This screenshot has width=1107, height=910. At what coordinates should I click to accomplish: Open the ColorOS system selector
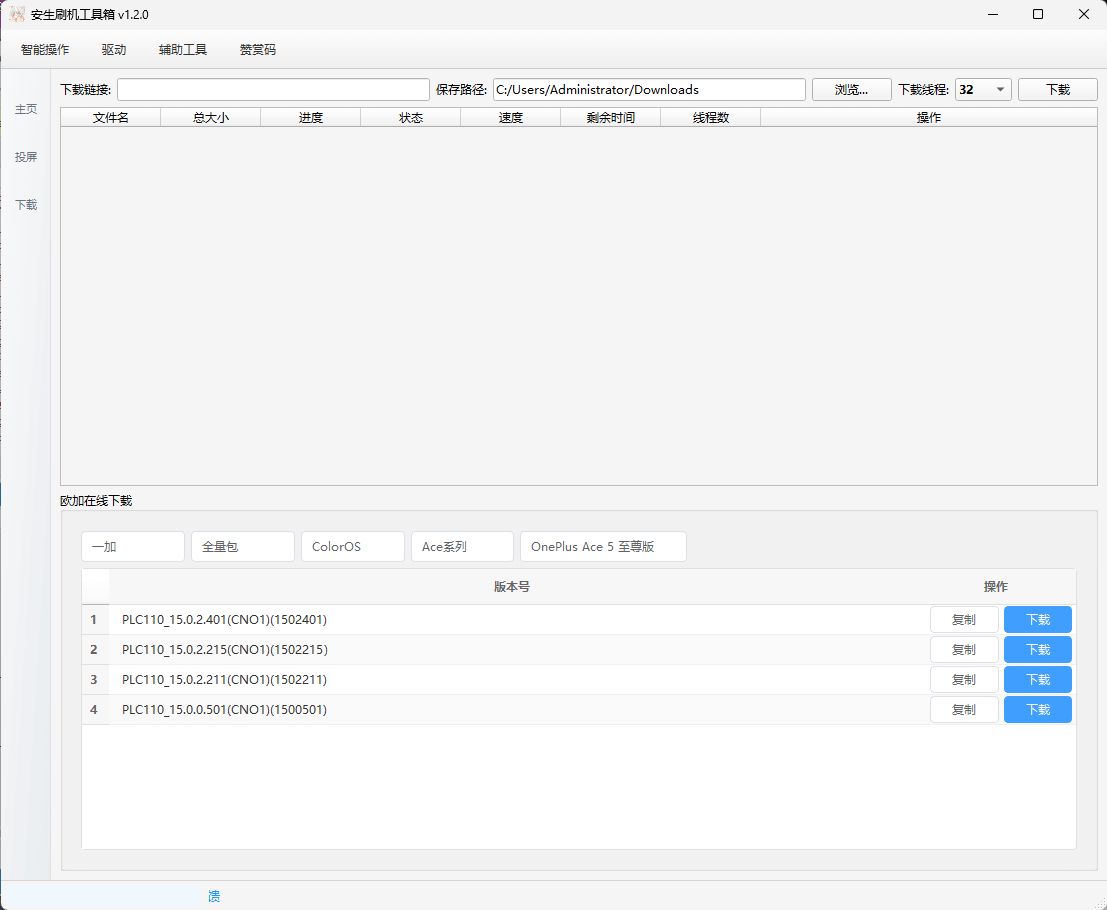353,547
